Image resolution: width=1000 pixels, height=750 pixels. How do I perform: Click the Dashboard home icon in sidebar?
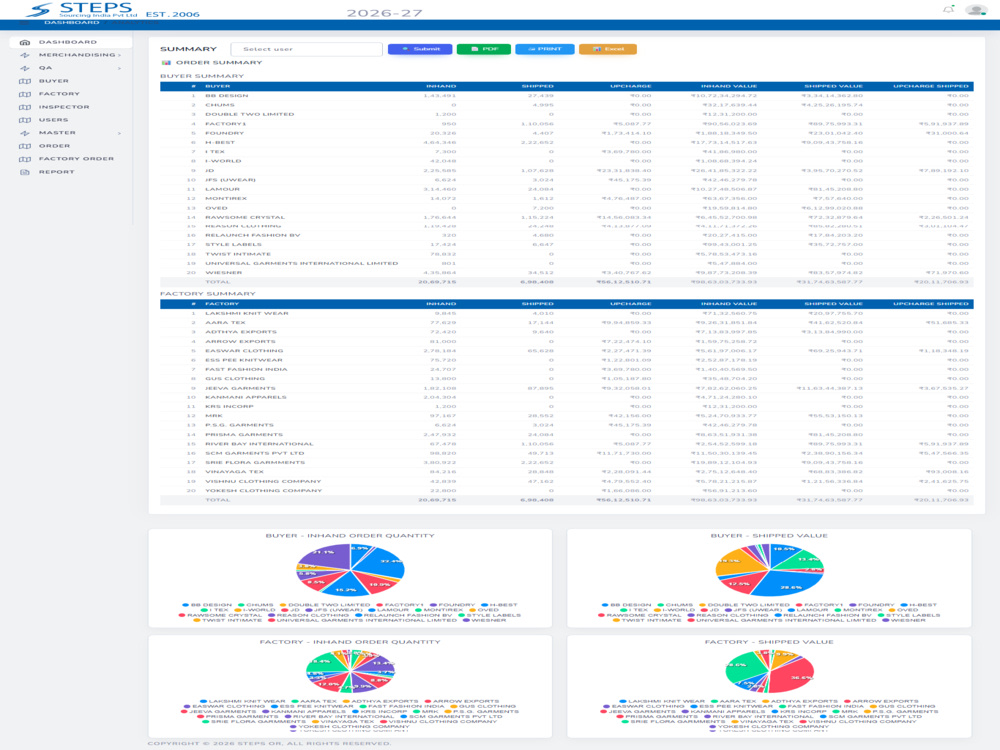(25, 42)
